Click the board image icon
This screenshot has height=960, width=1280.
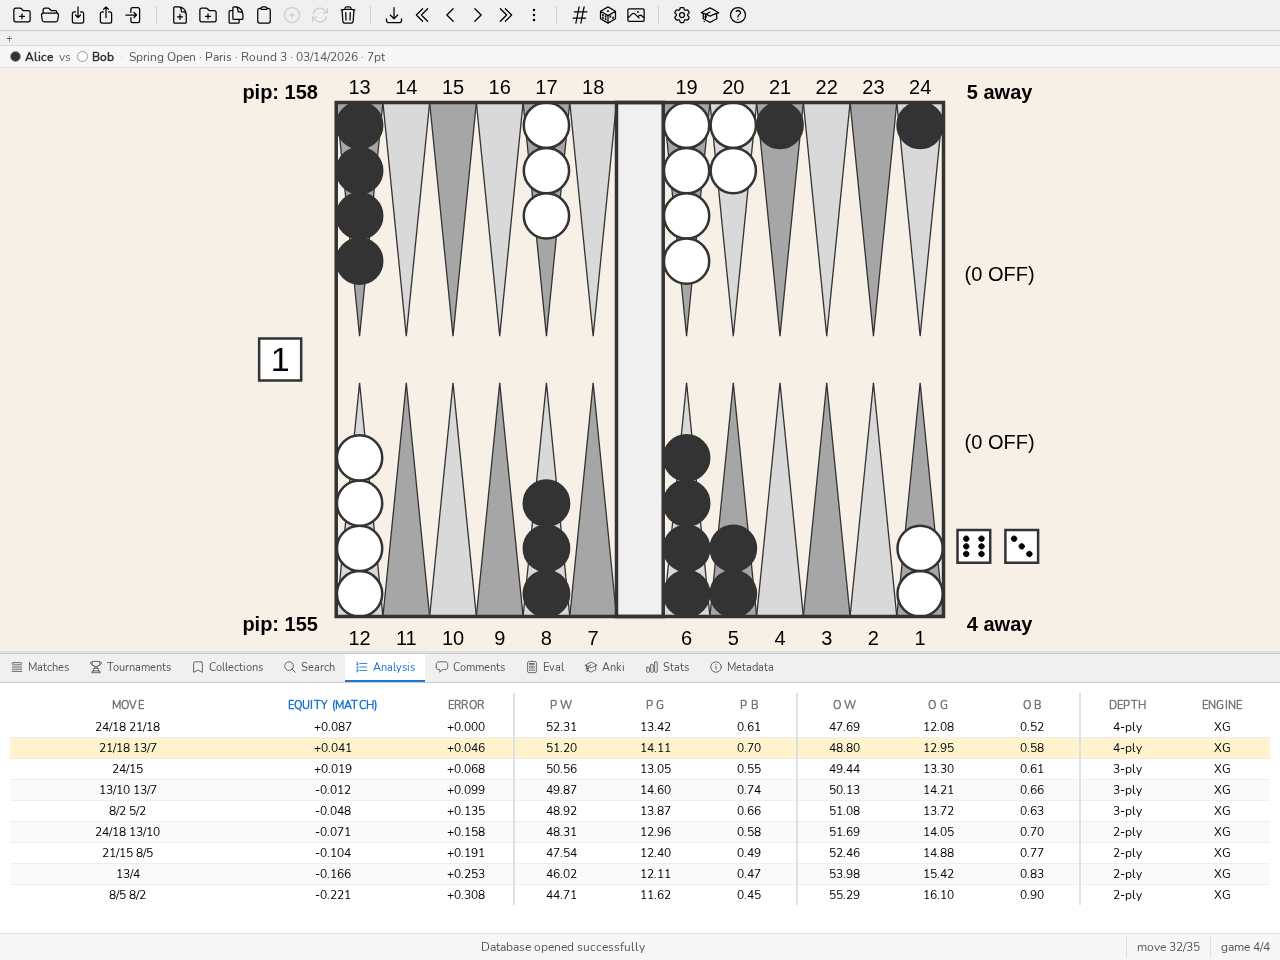point(636,15)
